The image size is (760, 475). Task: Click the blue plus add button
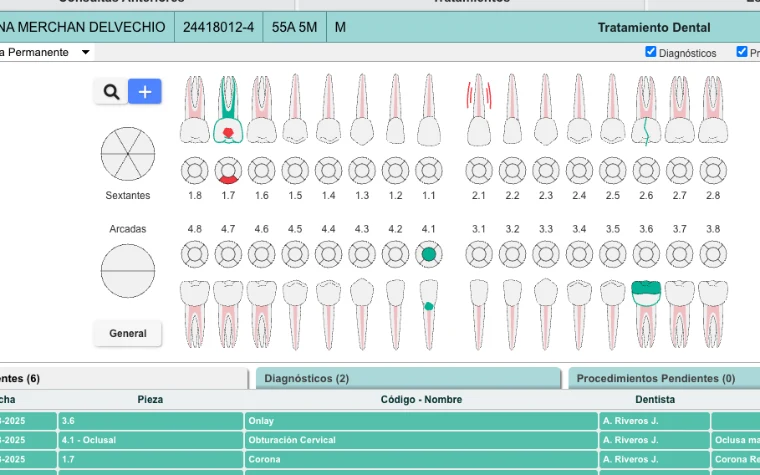click(x=145, y=92)
